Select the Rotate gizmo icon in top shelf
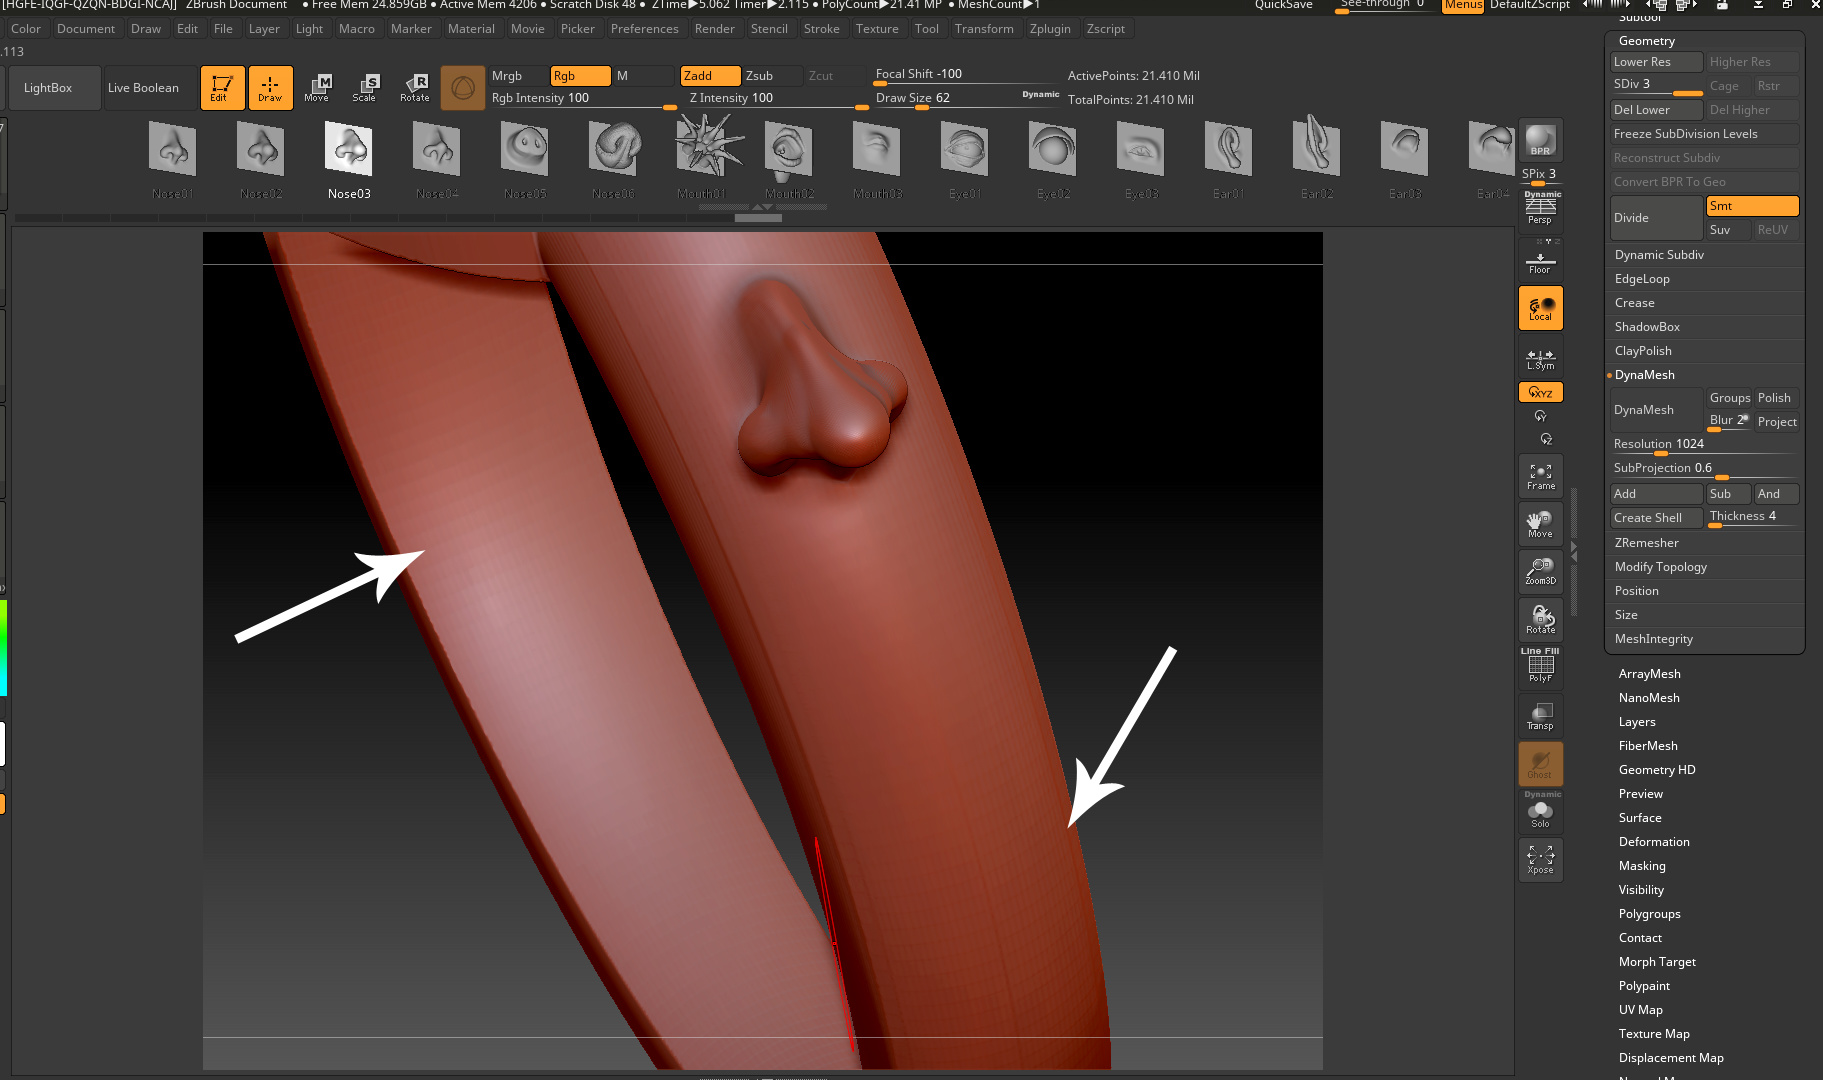Screen dimensions: 1823x1080 point(414,88)
